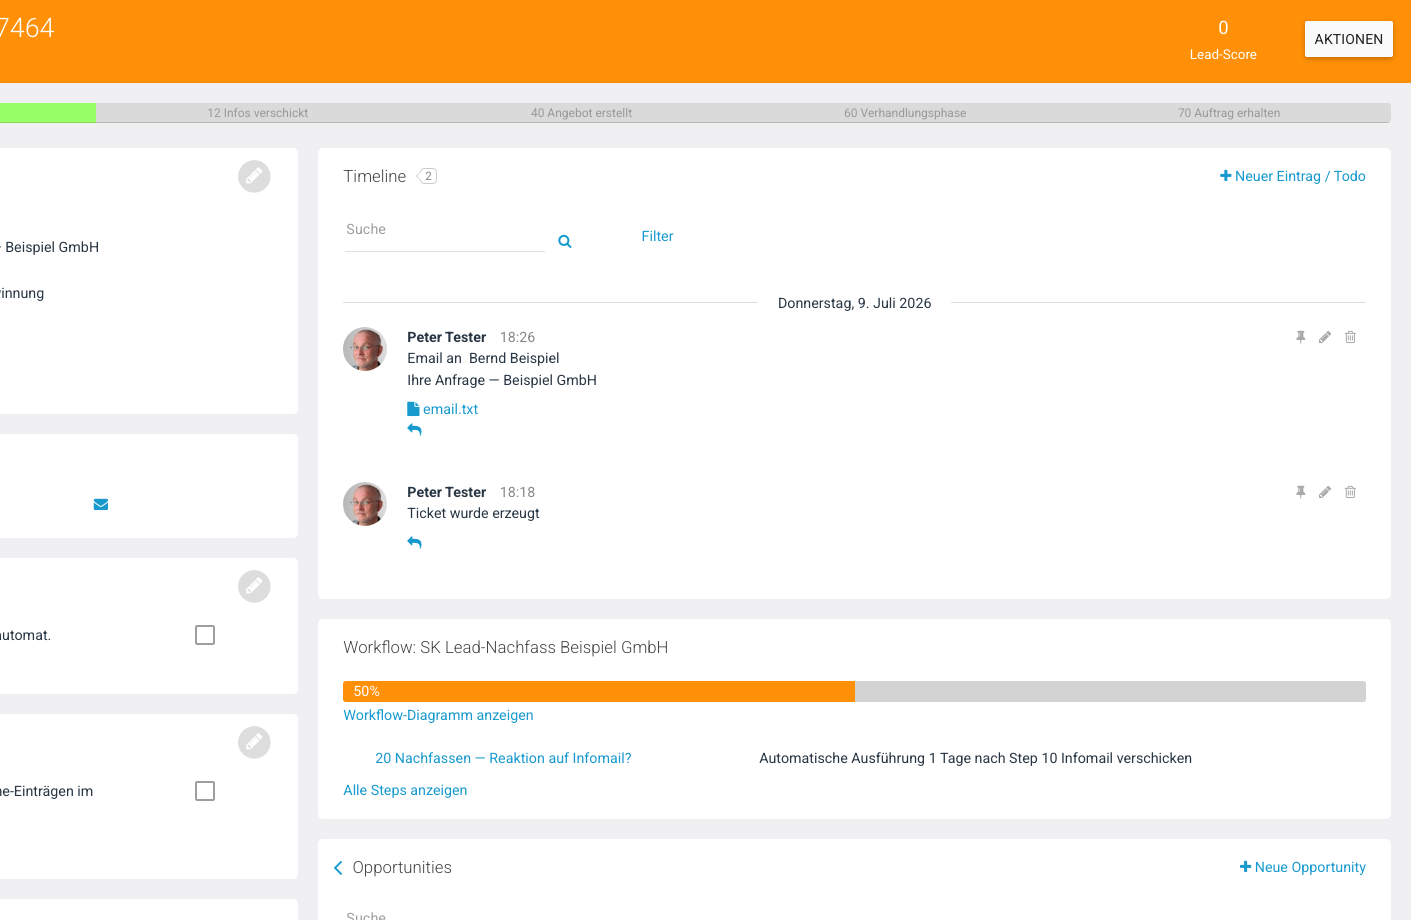Pin the Ticket wurde erzeugt entry
Screen dimensions: 1411x920
[x=1301, y=492]
